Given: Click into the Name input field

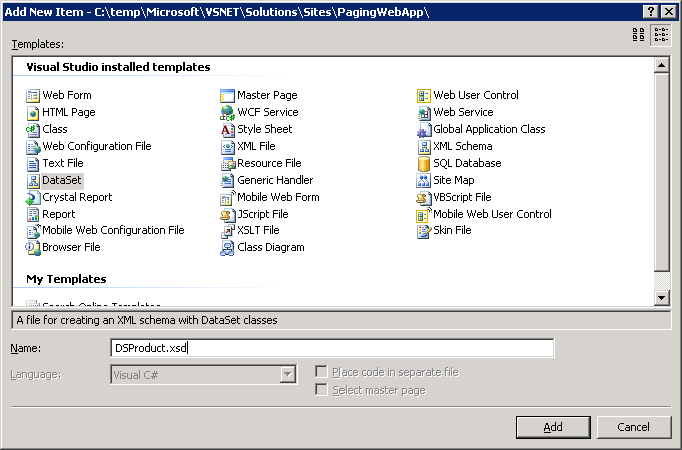Looking at the screenshot, I should click(332, 348).
